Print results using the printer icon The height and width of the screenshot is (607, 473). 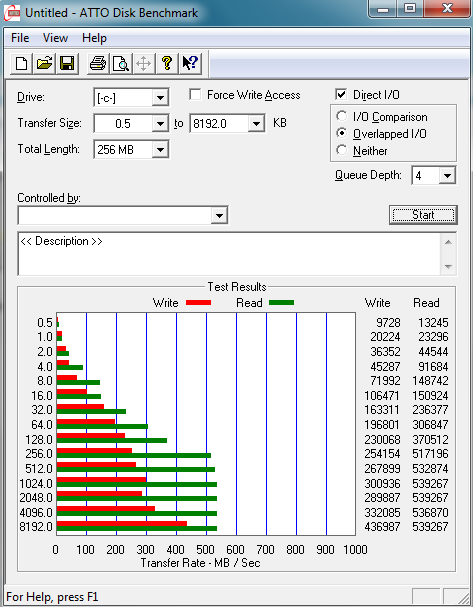pyautogui.click(x=98, y=63)
